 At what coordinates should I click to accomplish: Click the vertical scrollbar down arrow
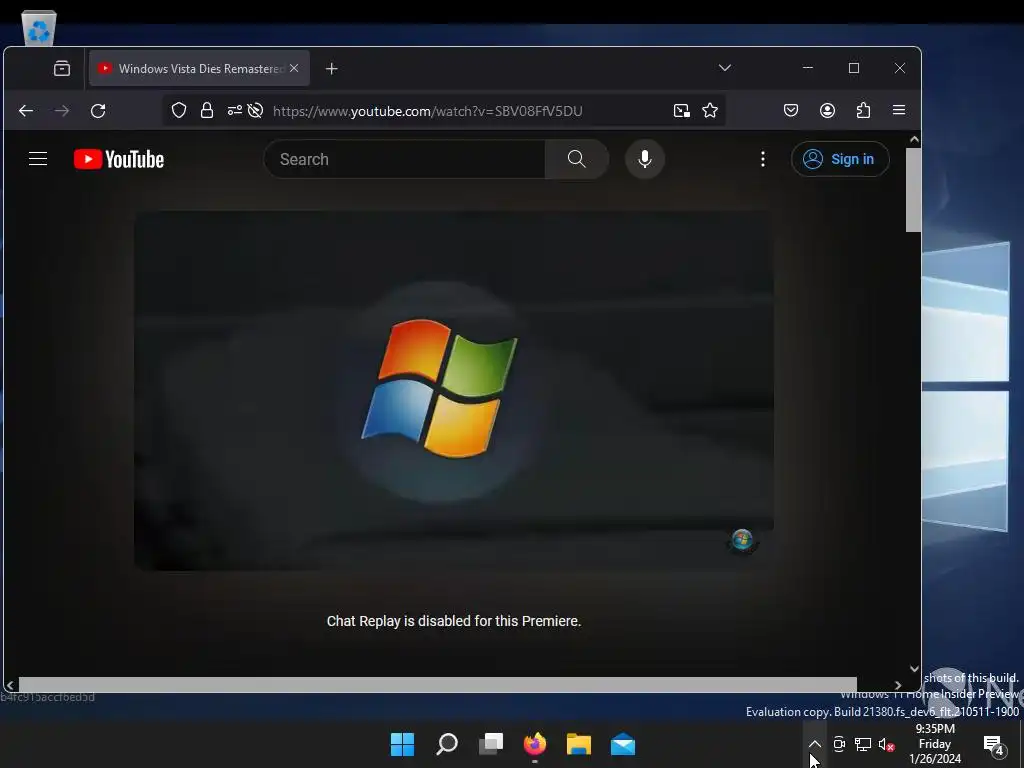click(x=914, y=669)
